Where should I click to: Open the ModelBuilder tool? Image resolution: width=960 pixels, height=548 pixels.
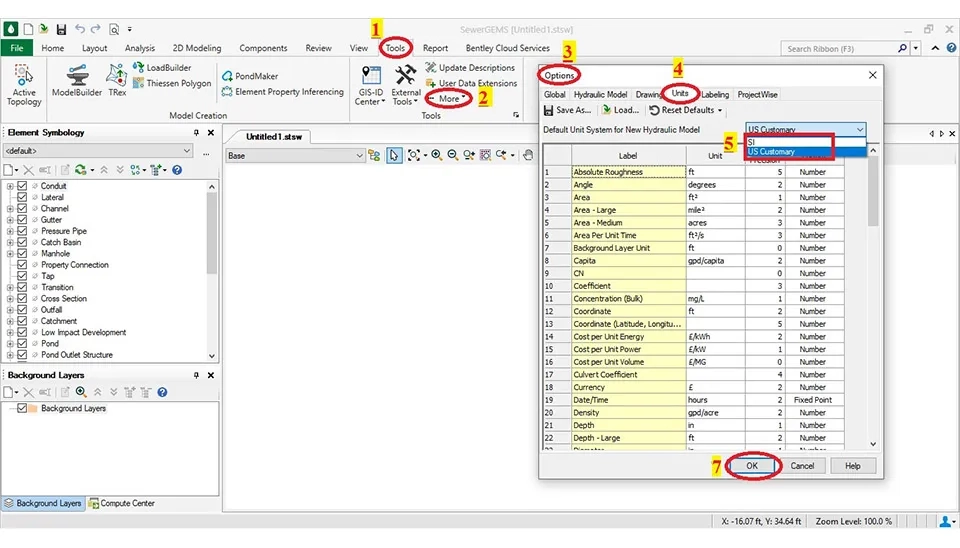pos(78,80)
